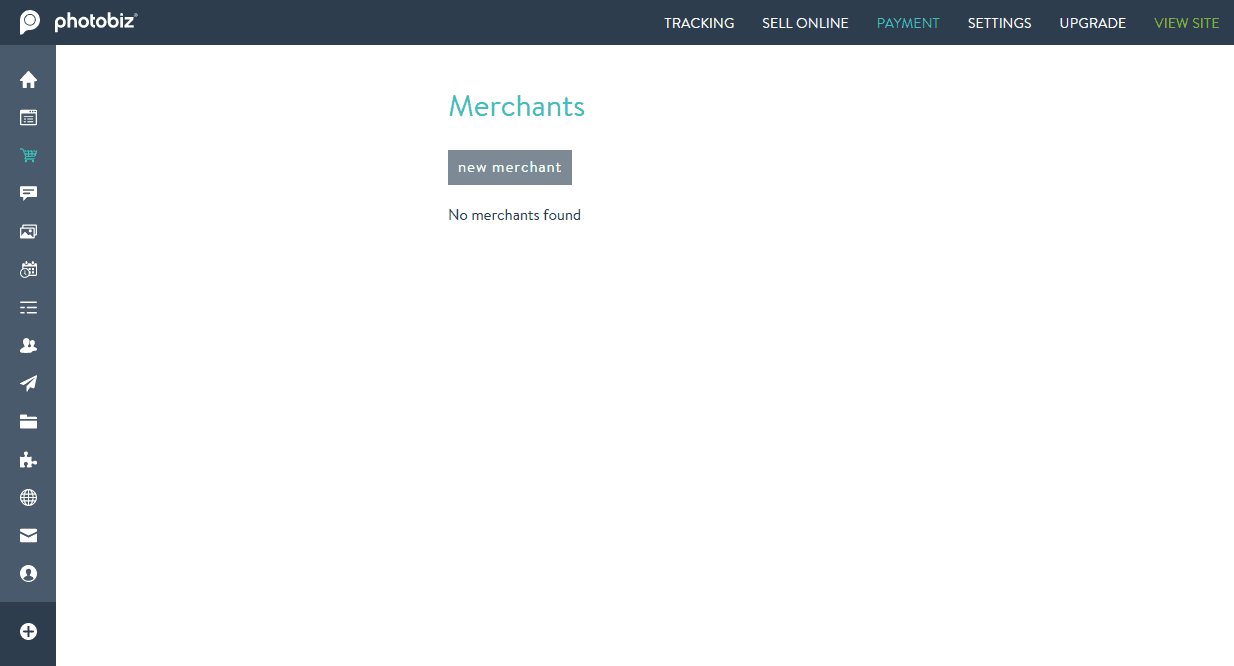Image resolution: width=1234 pixels, height=666 pixels.
Task: Select the paper plane marketing icon
Action: point(27,383)
